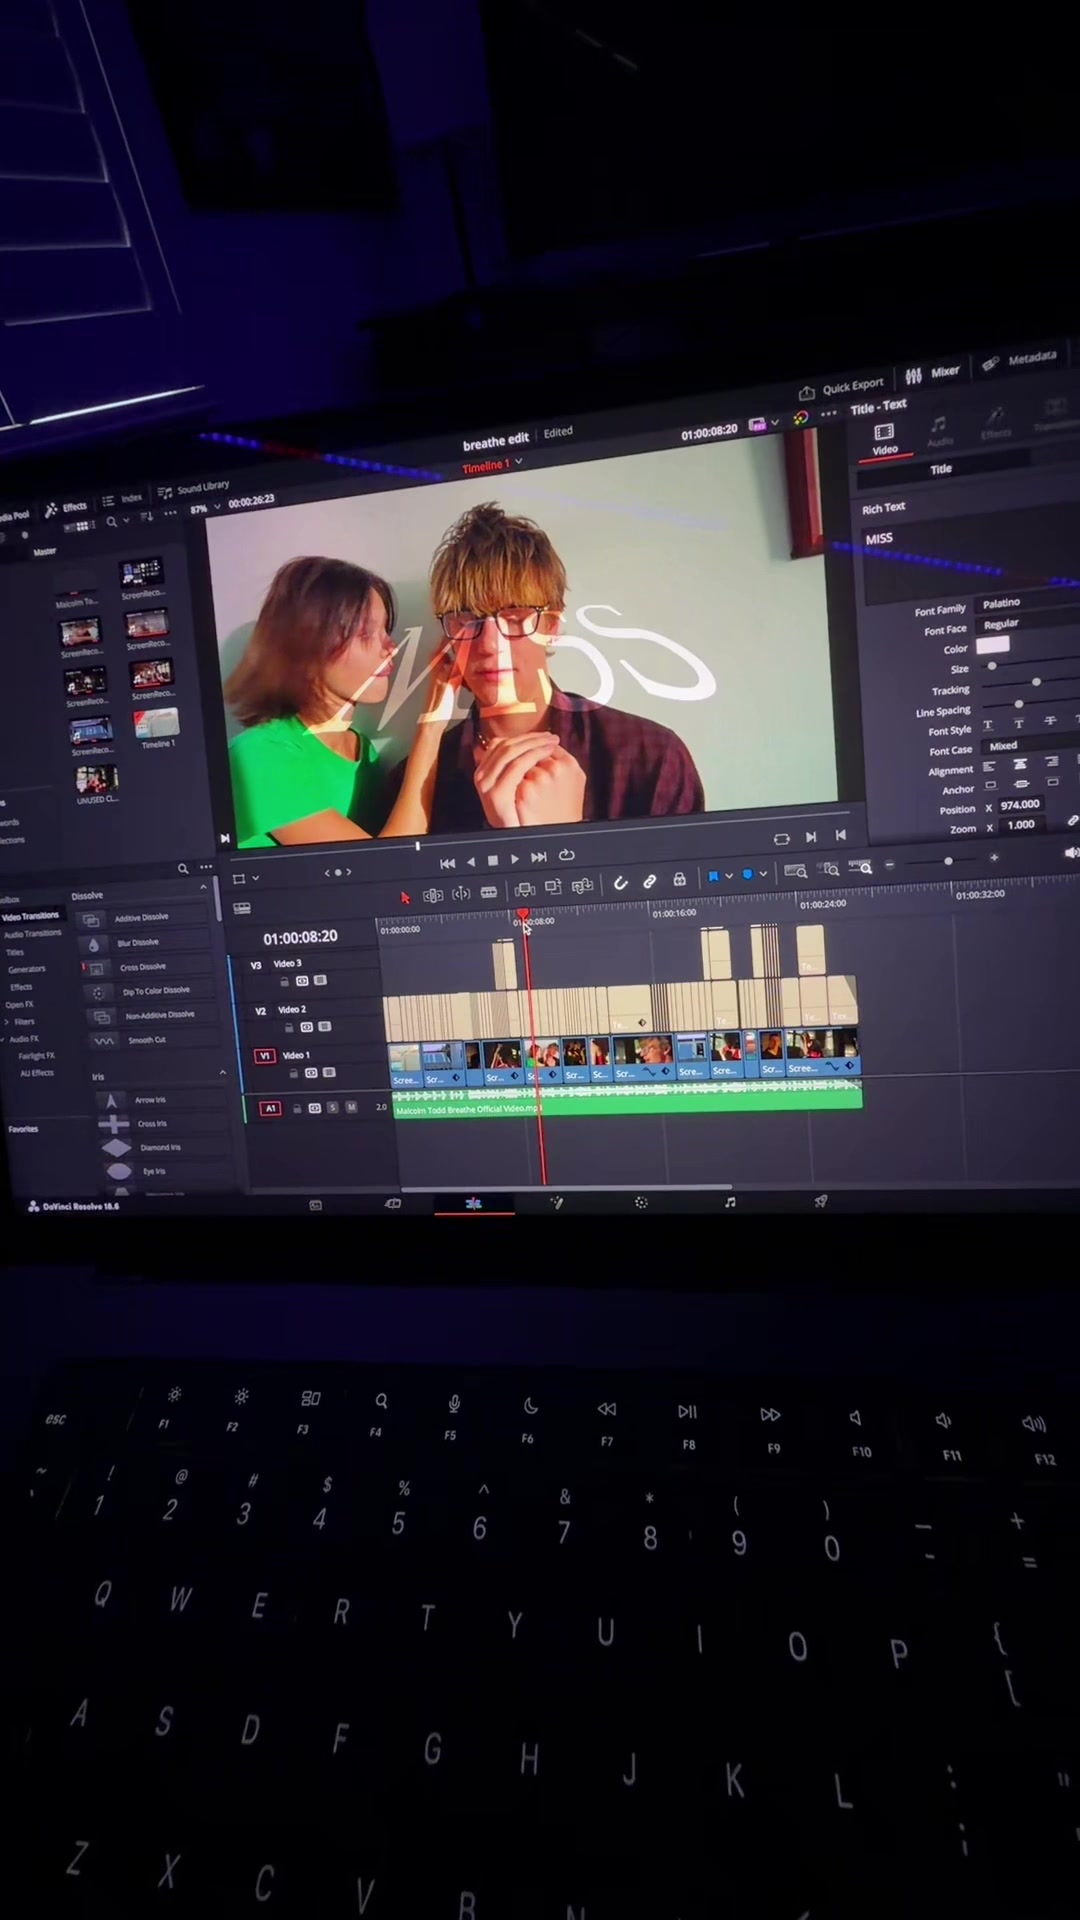Open marker color dropdown arrow
The image size is (1080, 1920).
(763, 873)
